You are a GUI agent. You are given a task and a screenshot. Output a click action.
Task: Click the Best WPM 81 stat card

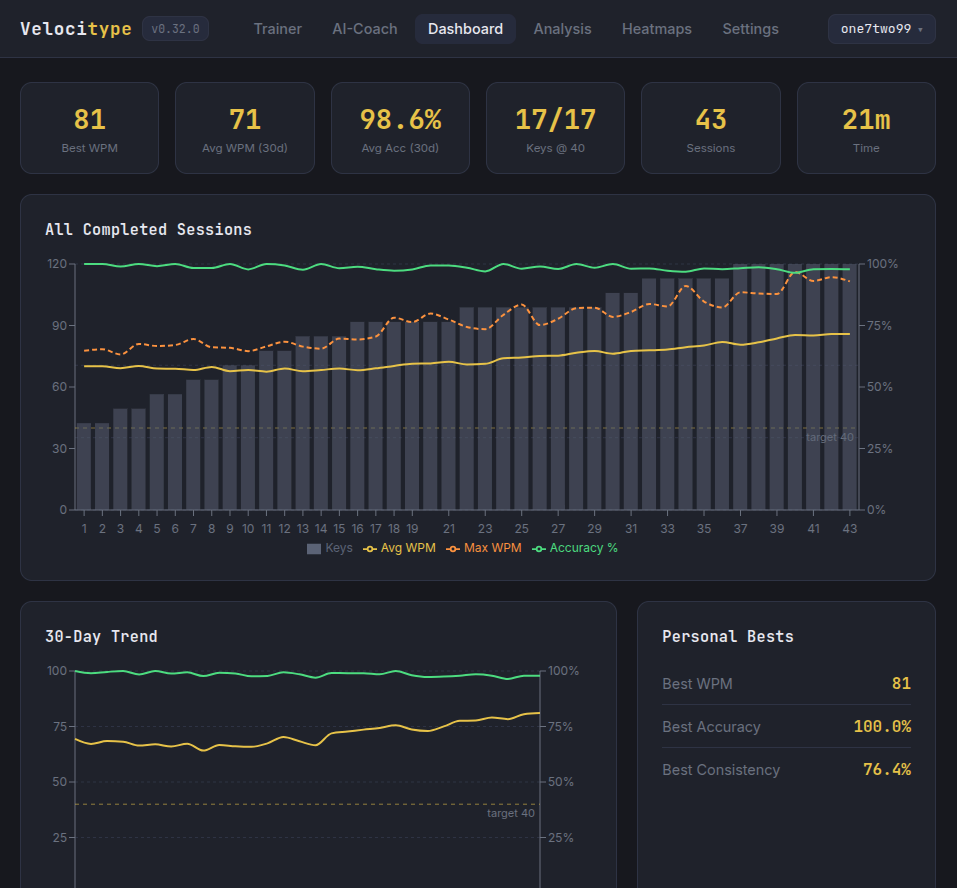pos(90,128)
